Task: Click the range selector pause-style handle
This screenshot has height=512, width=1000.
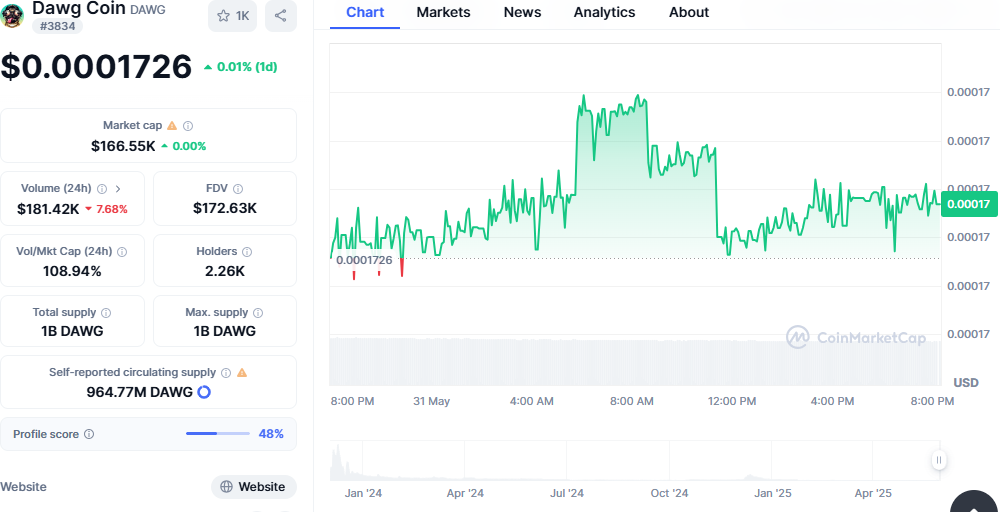Action: click(939, 460)
